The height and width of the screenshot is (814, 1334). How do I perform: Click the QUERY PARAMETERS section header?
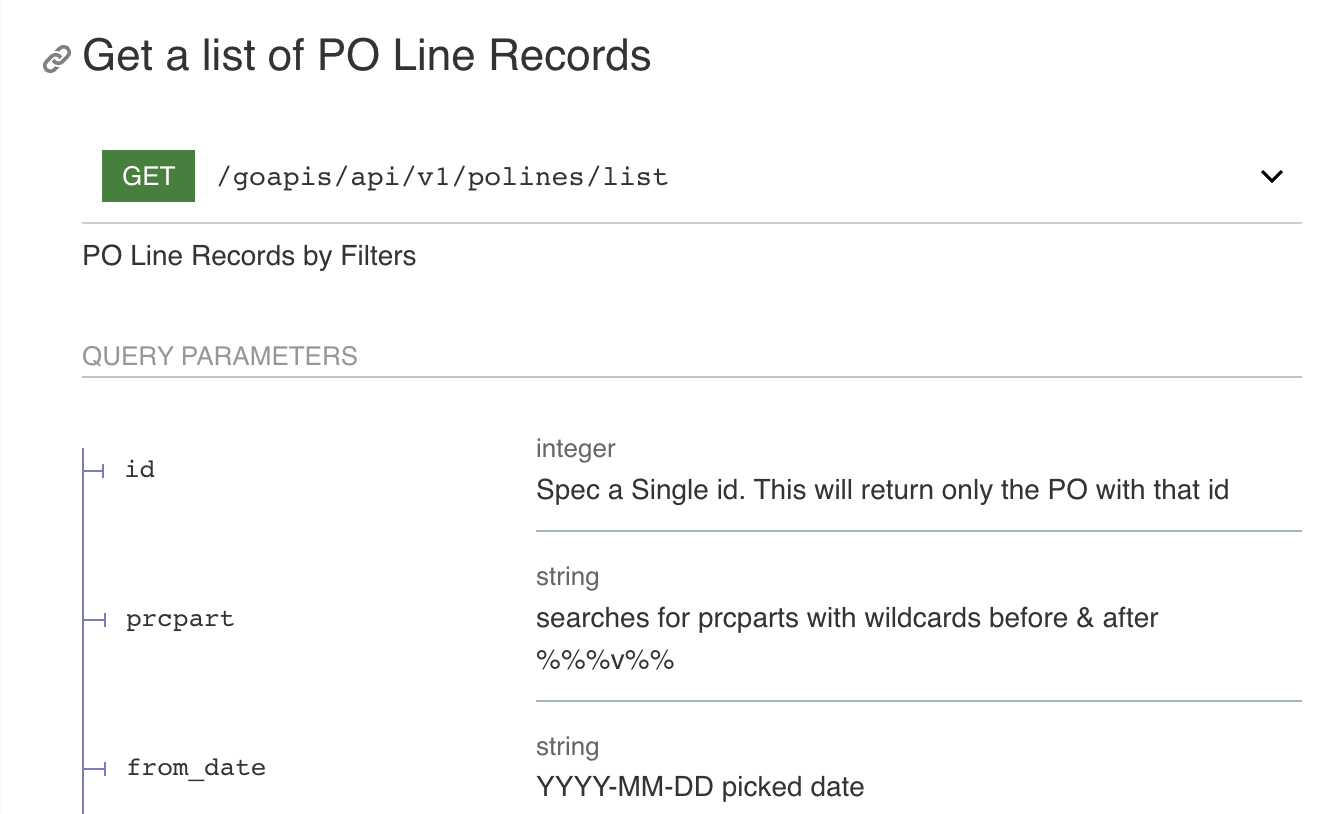[x=220, y=357]
